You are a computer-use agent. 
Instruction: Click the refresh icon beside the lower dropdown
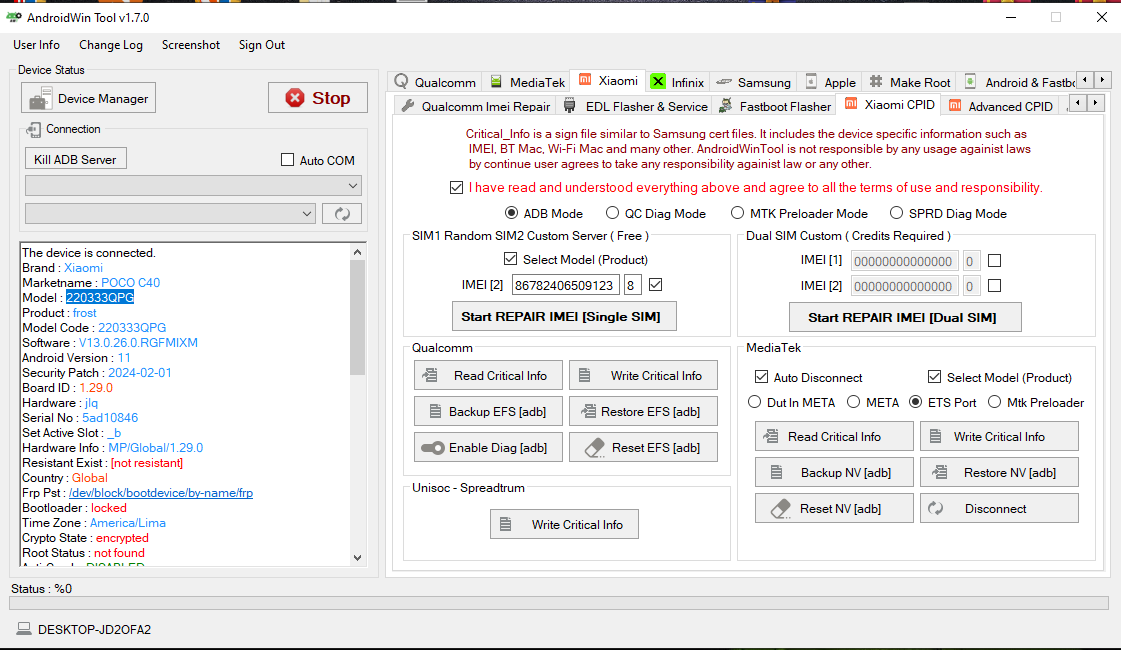341,213
